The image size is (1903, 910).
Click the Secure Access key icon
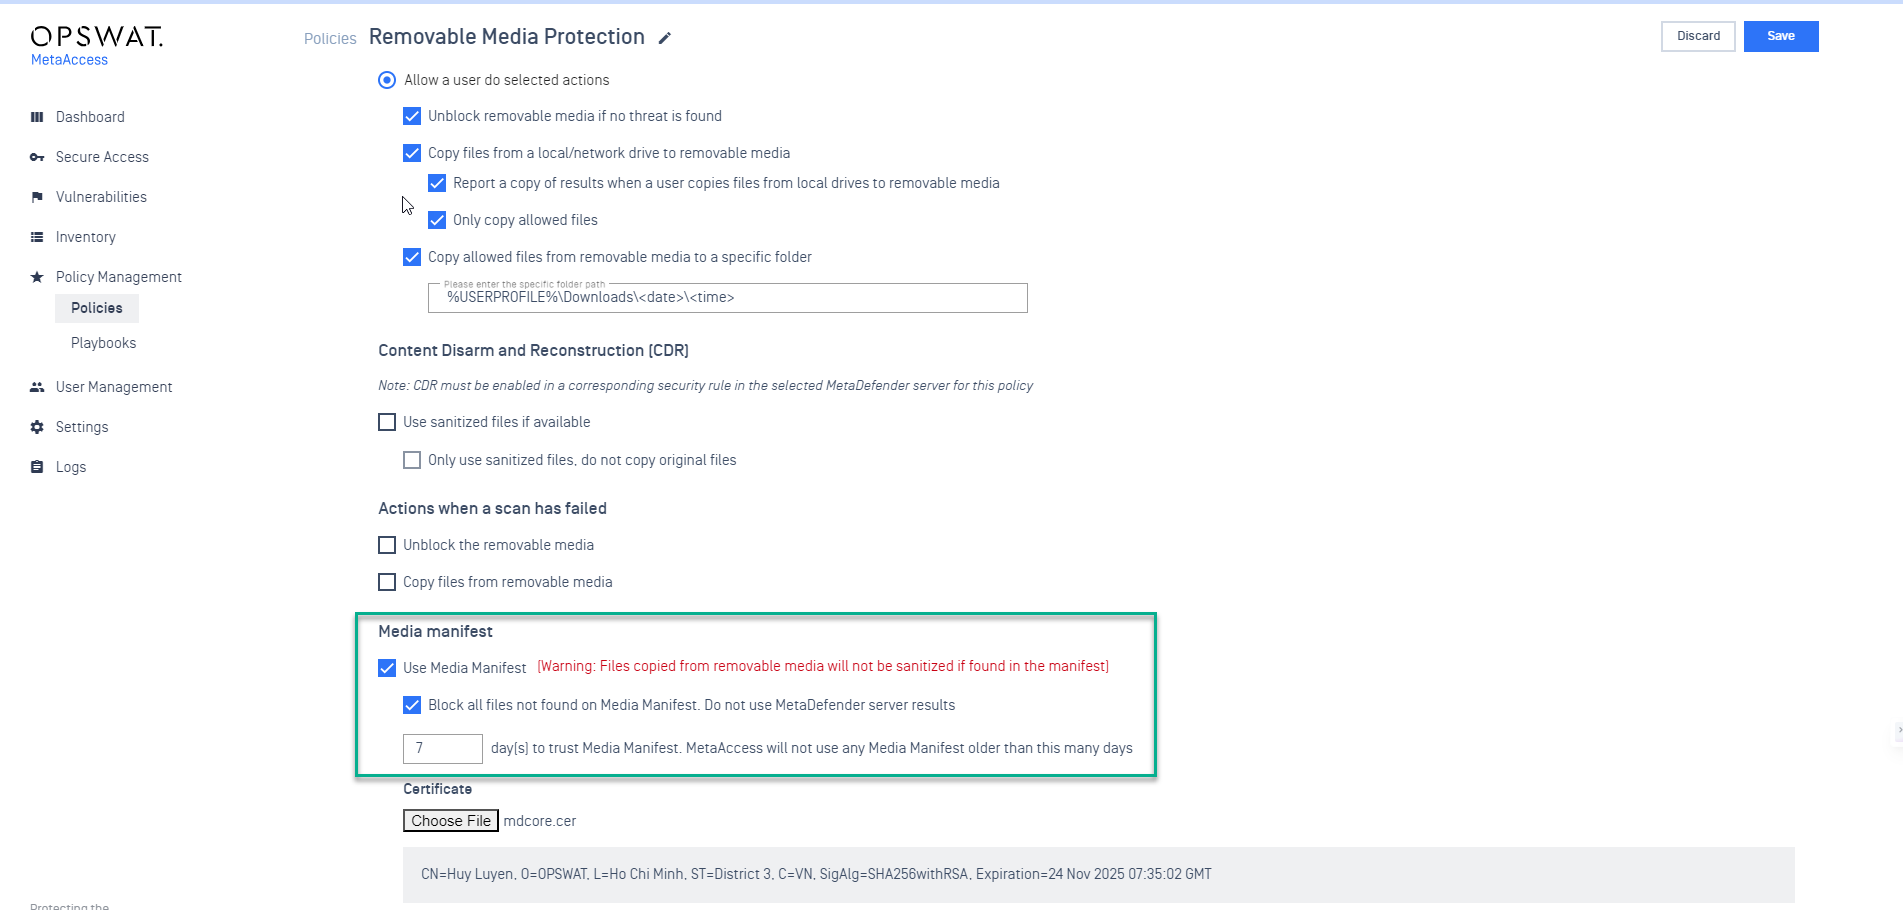[x=37, y=157]
